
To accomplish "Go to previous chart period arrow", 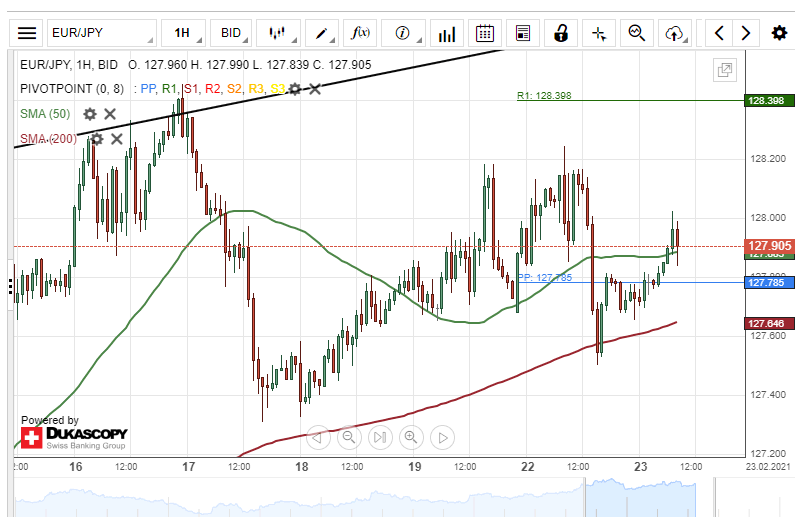I will 719,34.
